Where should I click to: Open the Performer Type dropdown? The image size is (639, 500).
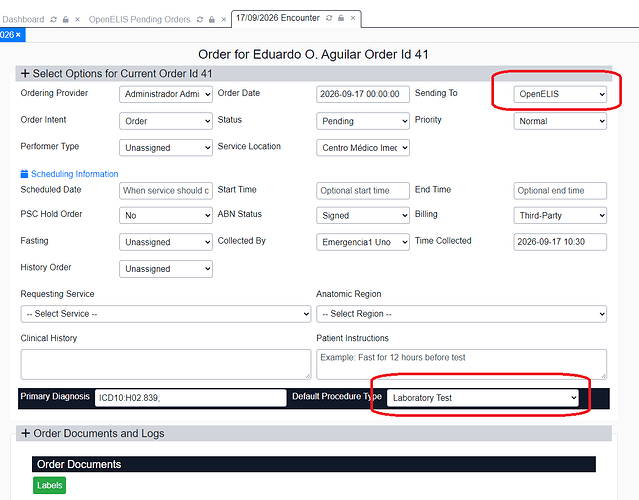click(166, 148)
